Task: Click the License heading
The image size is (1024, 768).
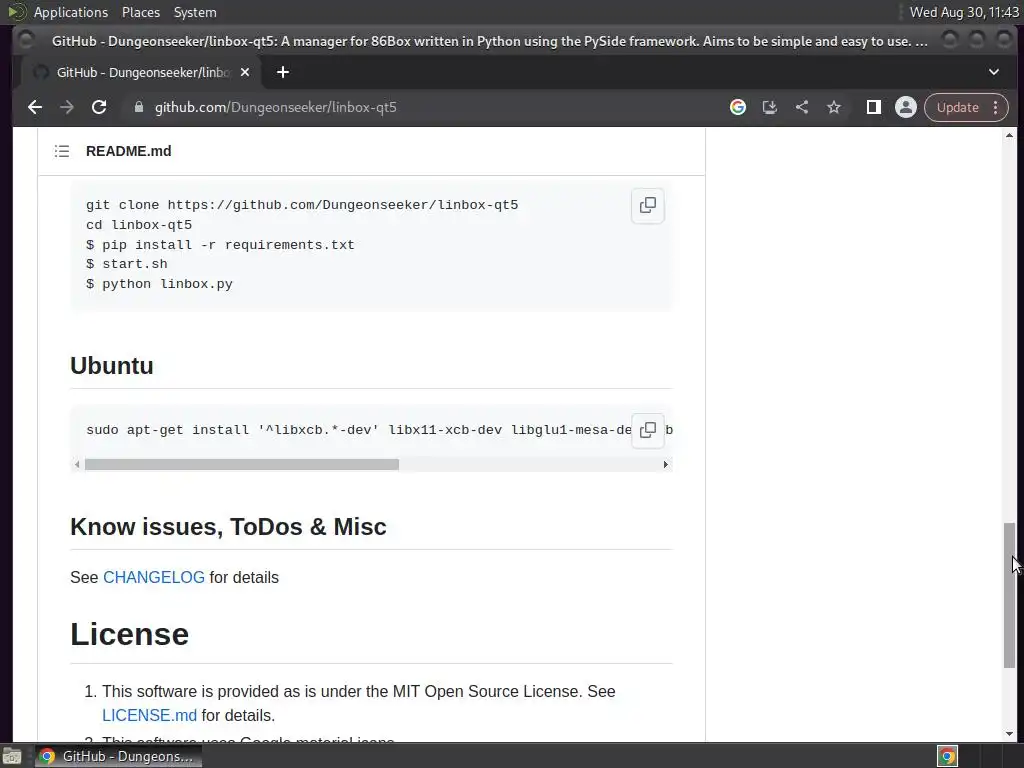Action: pos(129,635)
